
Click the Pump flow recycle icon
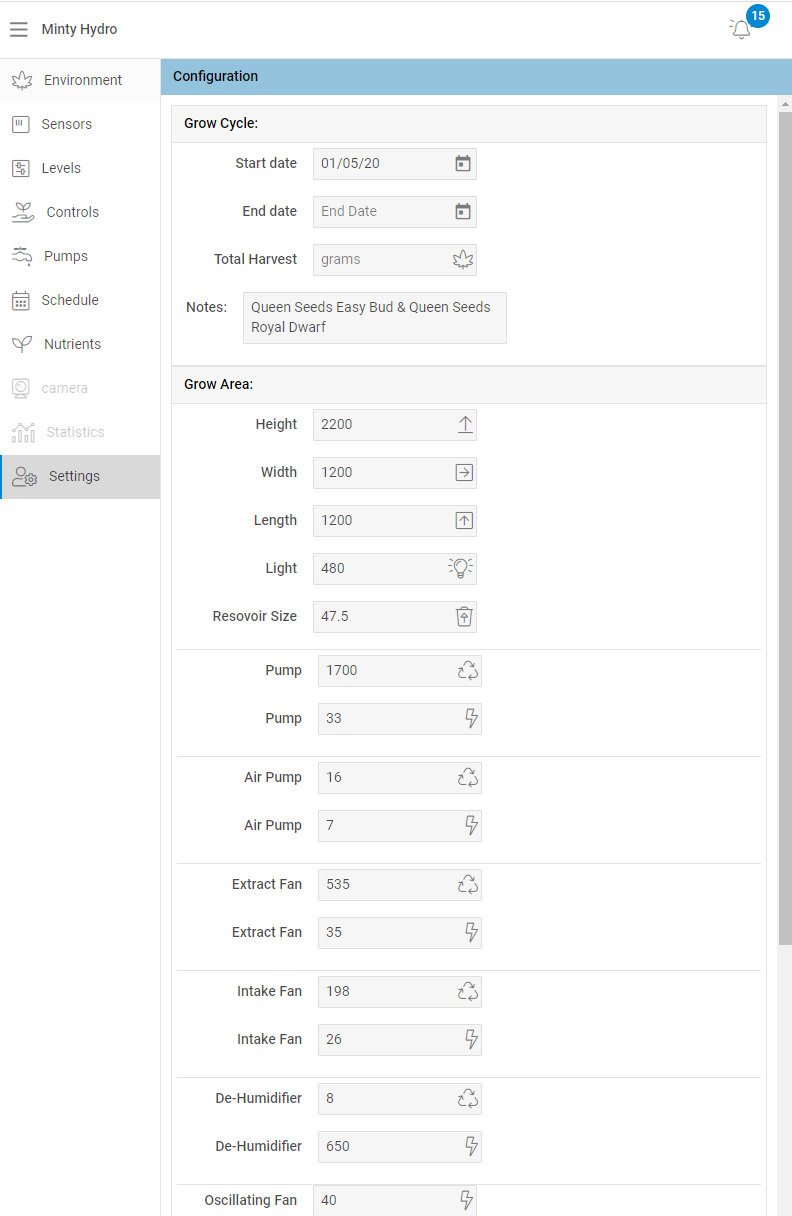coord(468,671)
